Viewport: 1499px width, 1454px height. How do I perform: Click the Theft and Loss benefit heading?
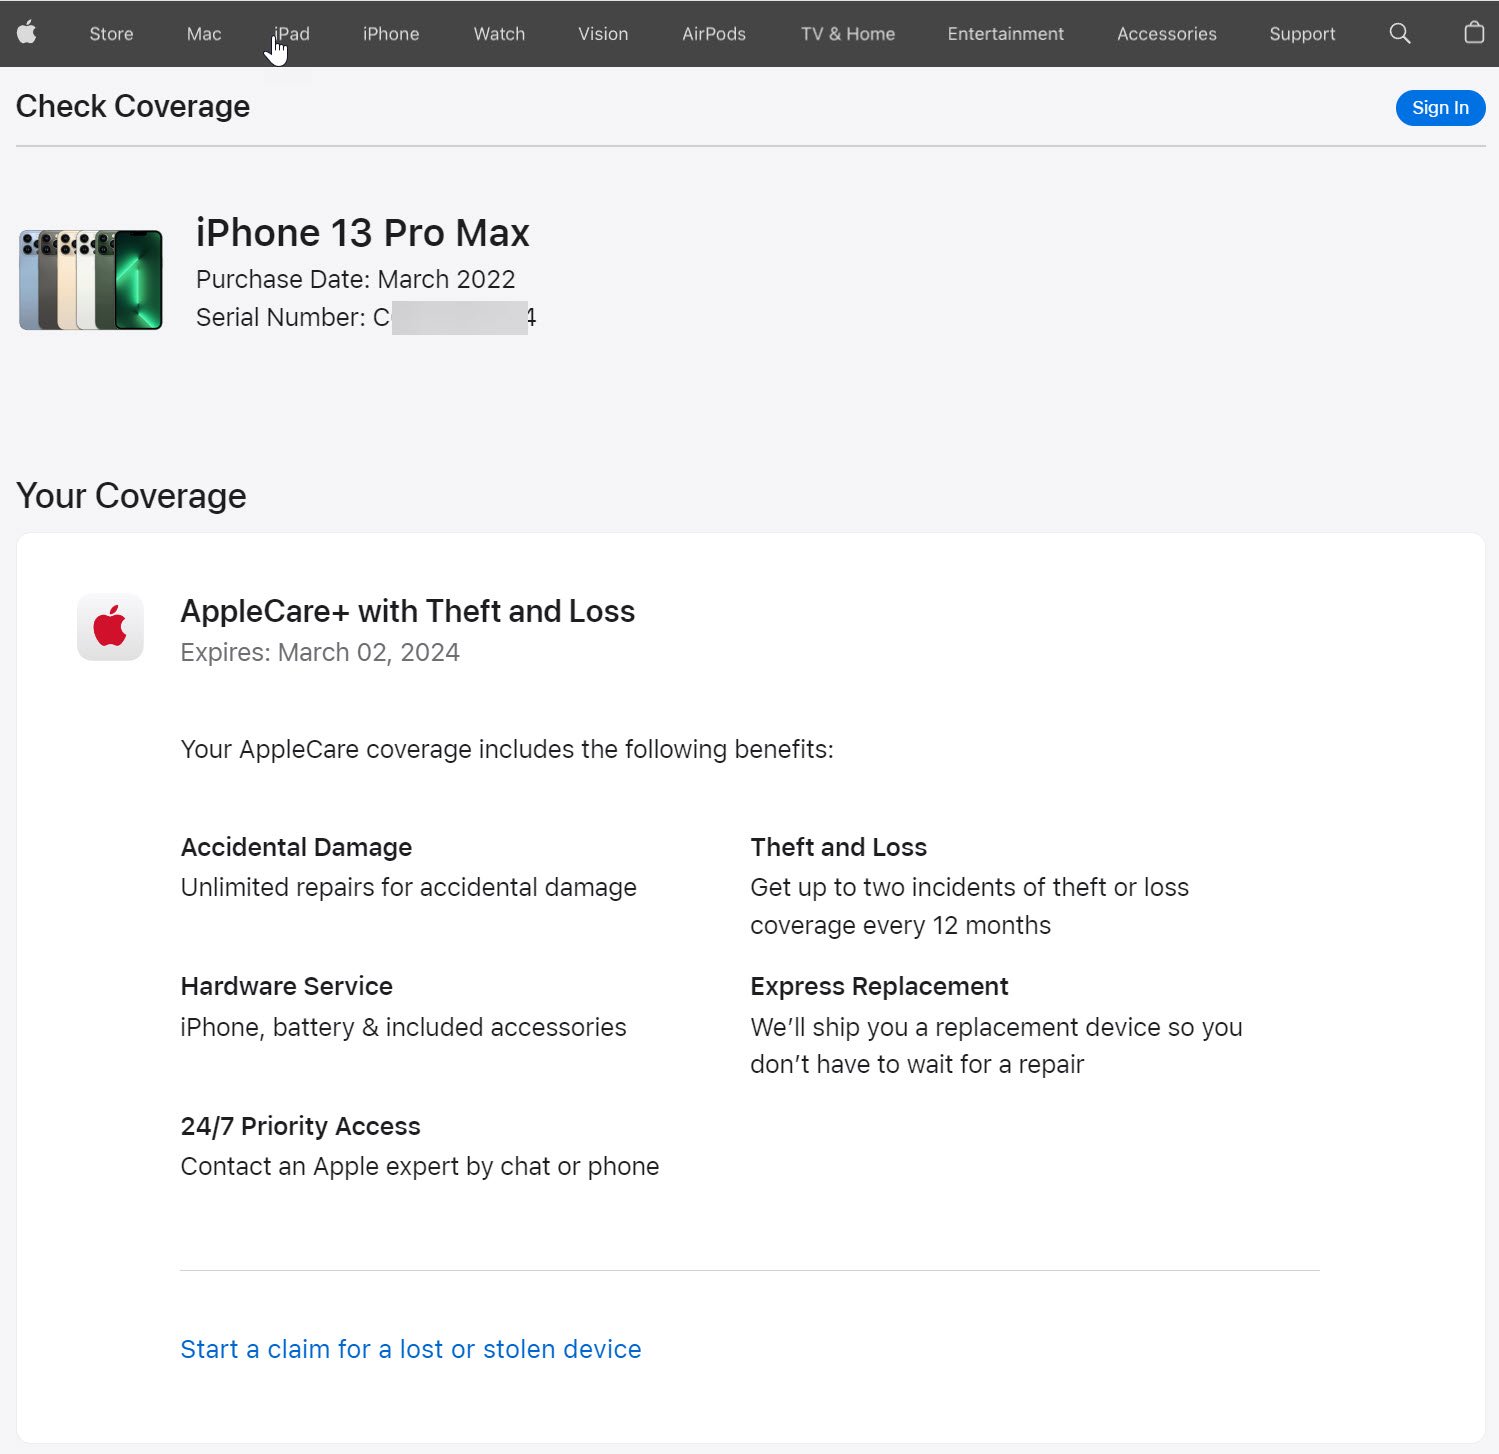pos(838,847)
